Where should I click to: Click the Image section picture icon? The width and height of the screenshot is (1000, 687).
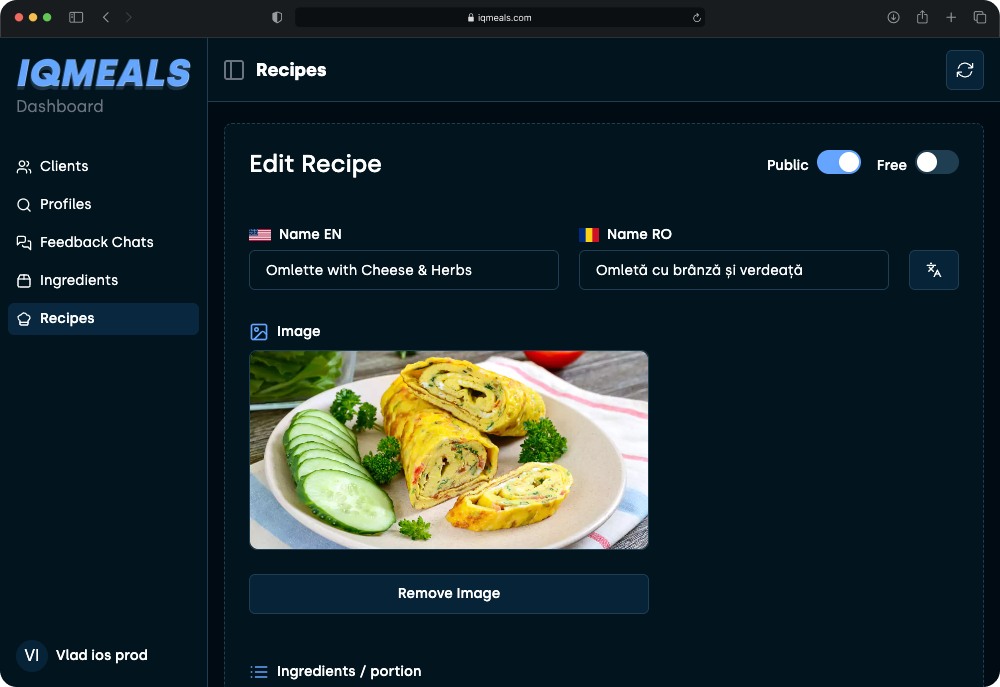coord(260,331)
